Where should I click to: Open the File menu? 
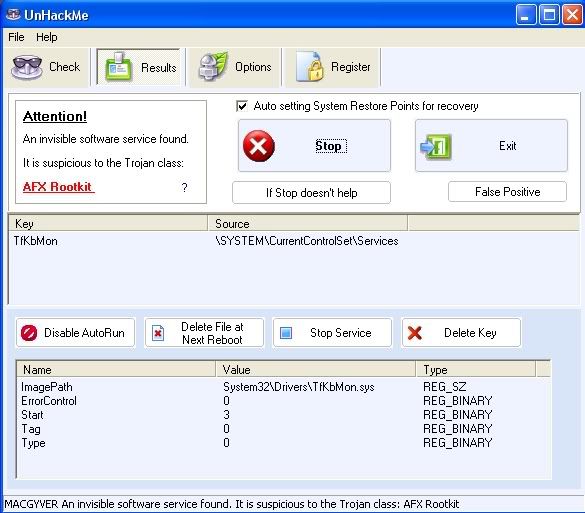[16, 37]
